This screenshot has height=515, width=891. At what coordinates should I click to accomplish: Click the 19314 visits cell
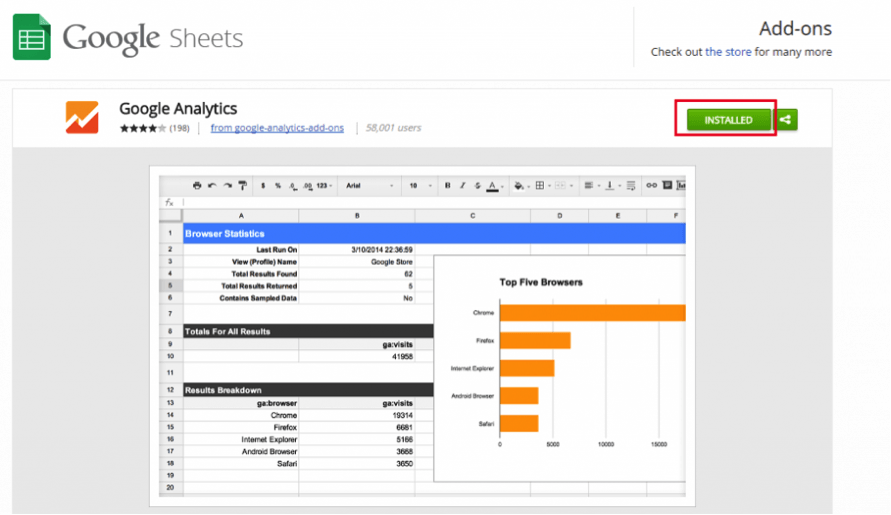click(357, 416)
